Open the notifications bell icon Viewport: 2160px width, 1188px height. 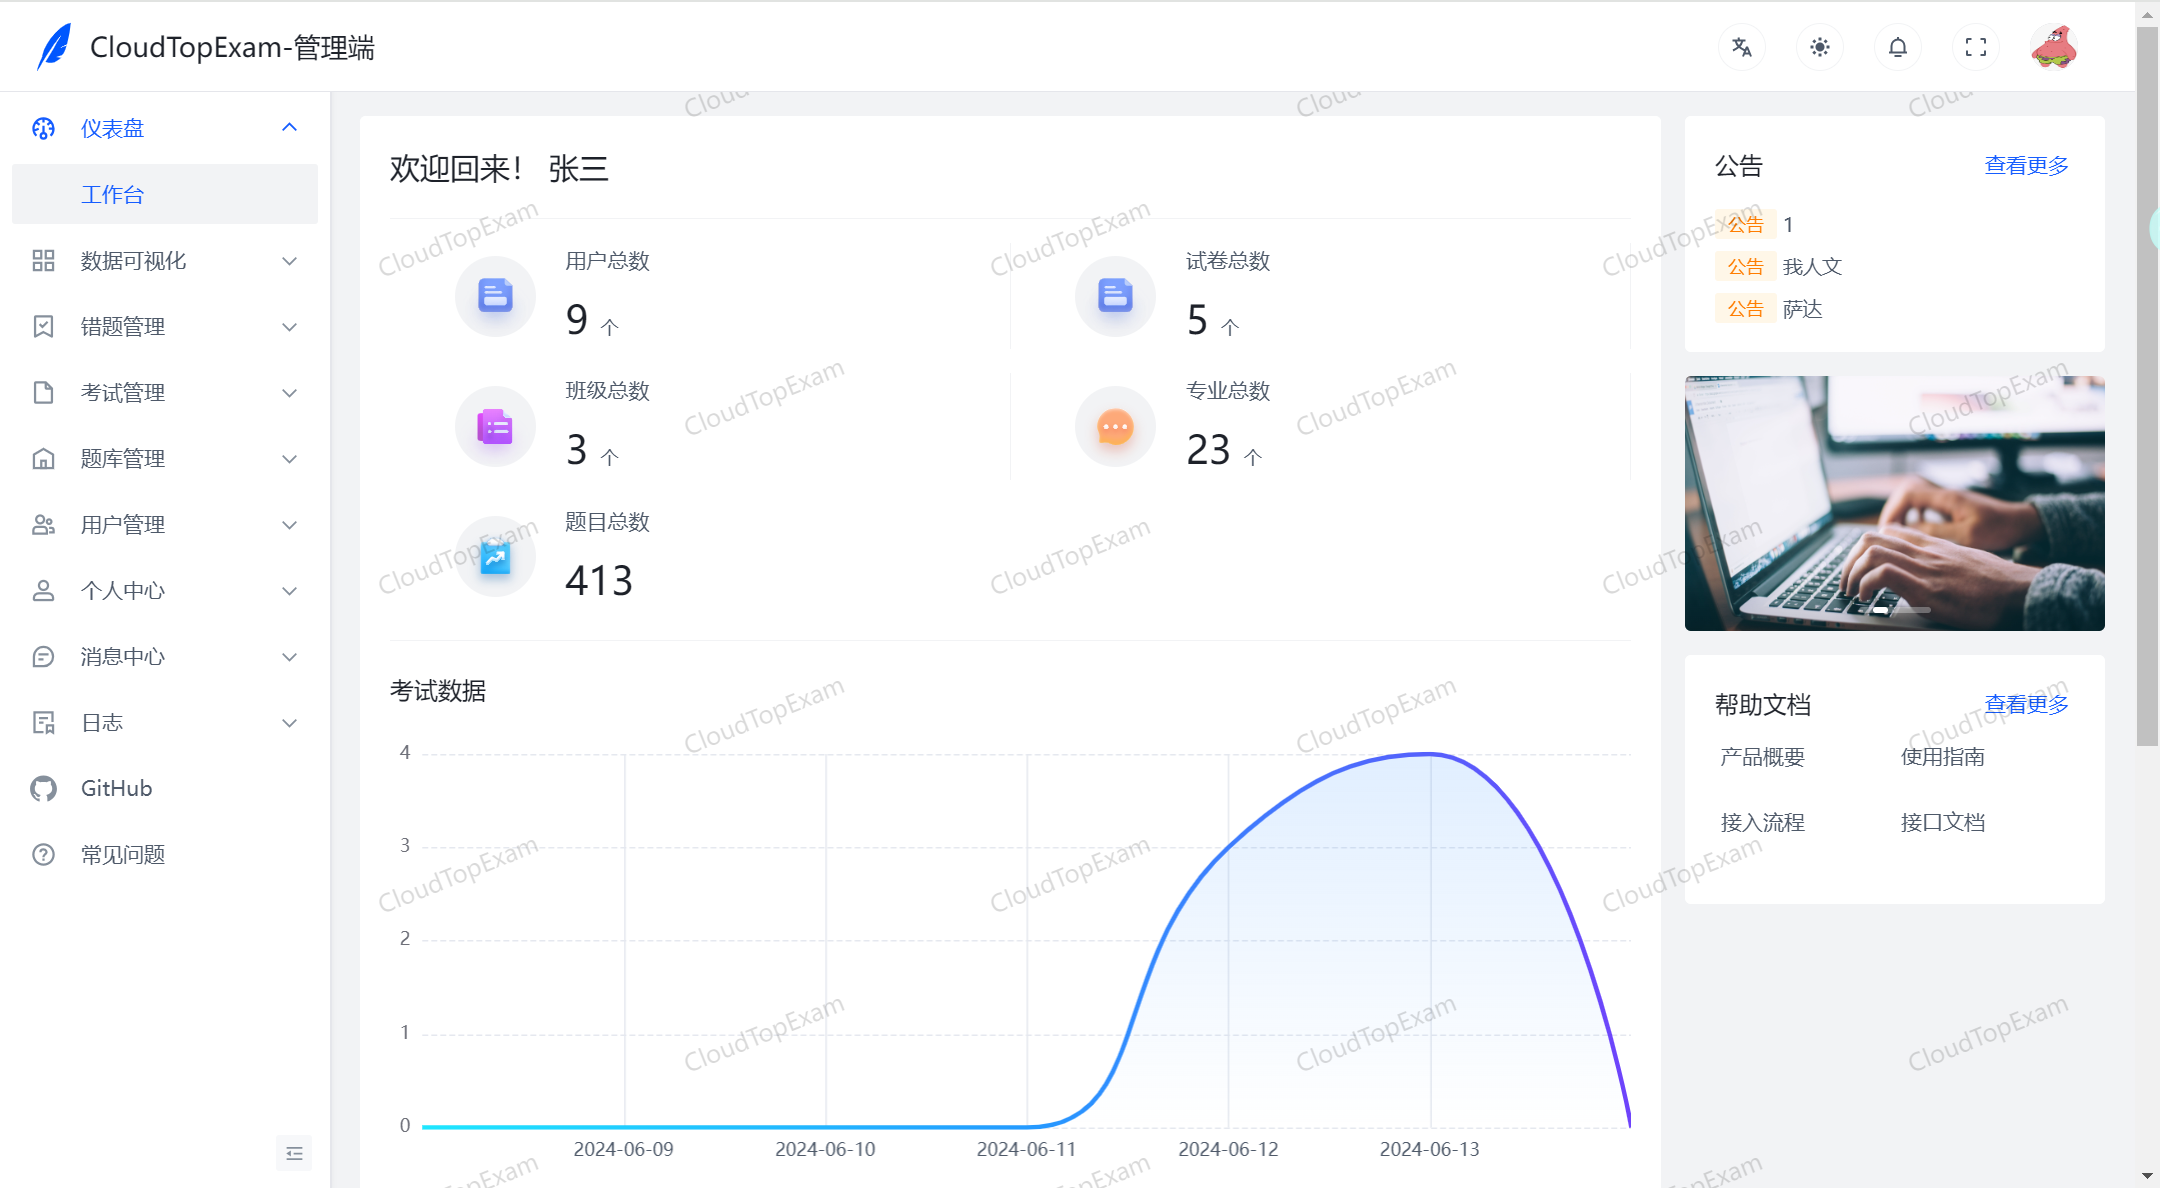coord(1897,47)
